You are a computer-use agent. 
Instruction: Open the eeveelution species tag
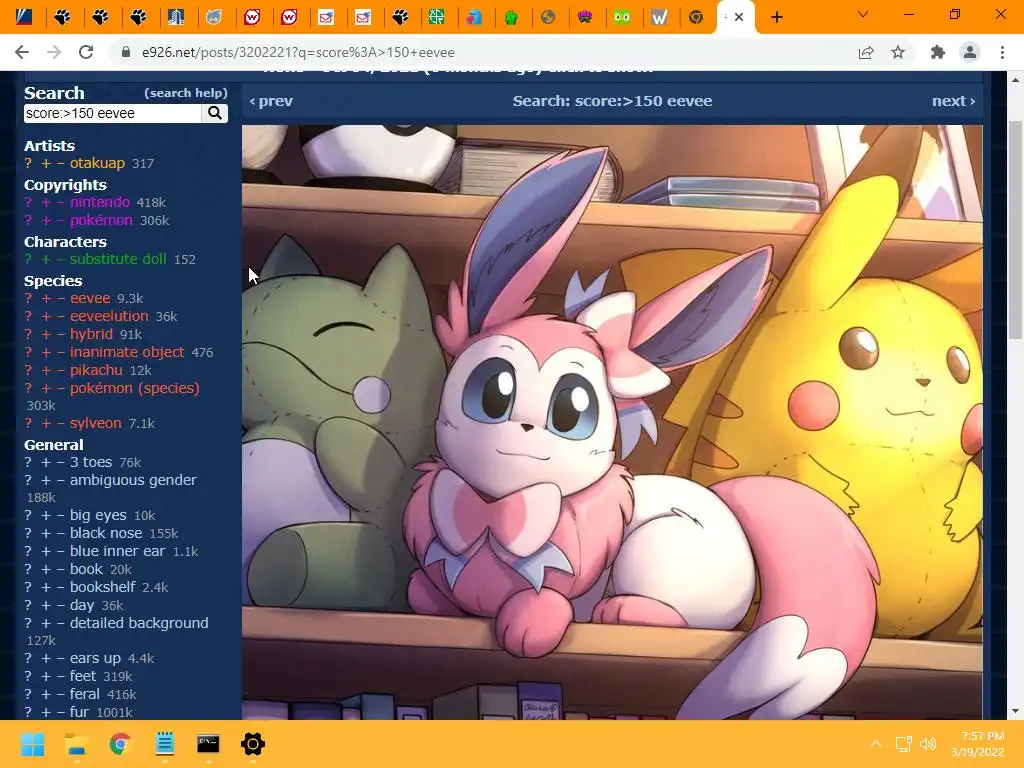(x=109, y=316)
